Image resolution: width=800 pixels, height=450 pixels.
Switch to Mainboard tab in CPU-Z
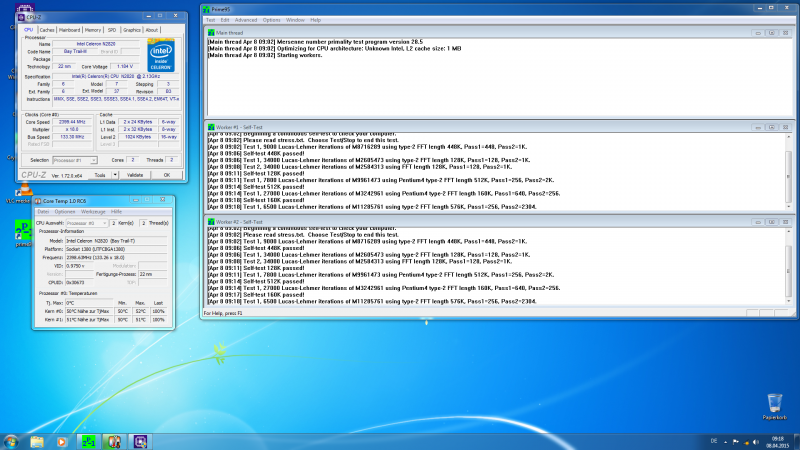click(69, 30)
